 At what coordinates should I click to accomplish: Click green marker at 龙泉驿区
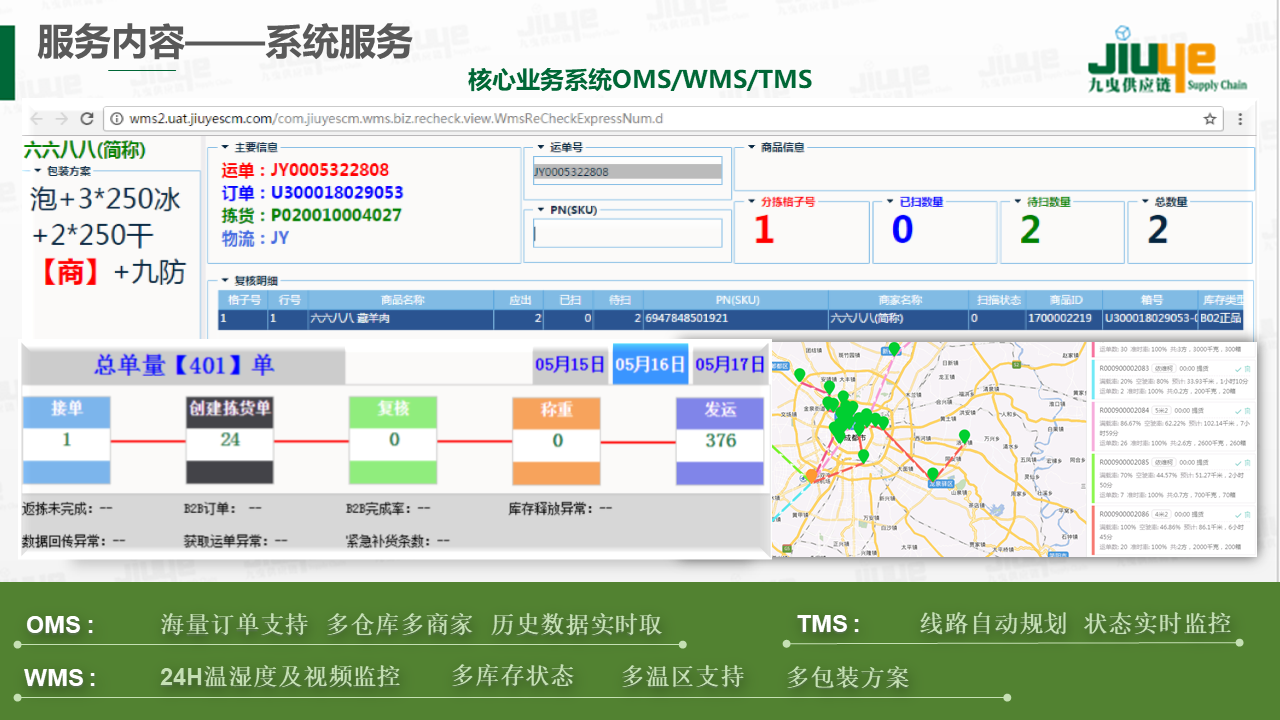[932, 474]
